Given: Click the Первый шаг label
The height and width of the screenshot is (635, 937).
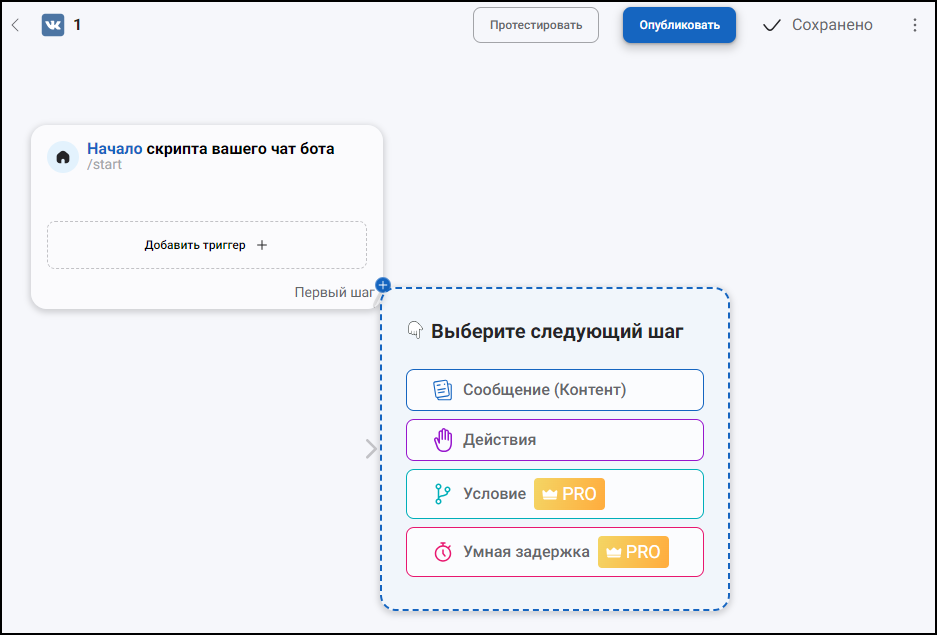Looking at the screenshot, I should [x=335, y=292].
